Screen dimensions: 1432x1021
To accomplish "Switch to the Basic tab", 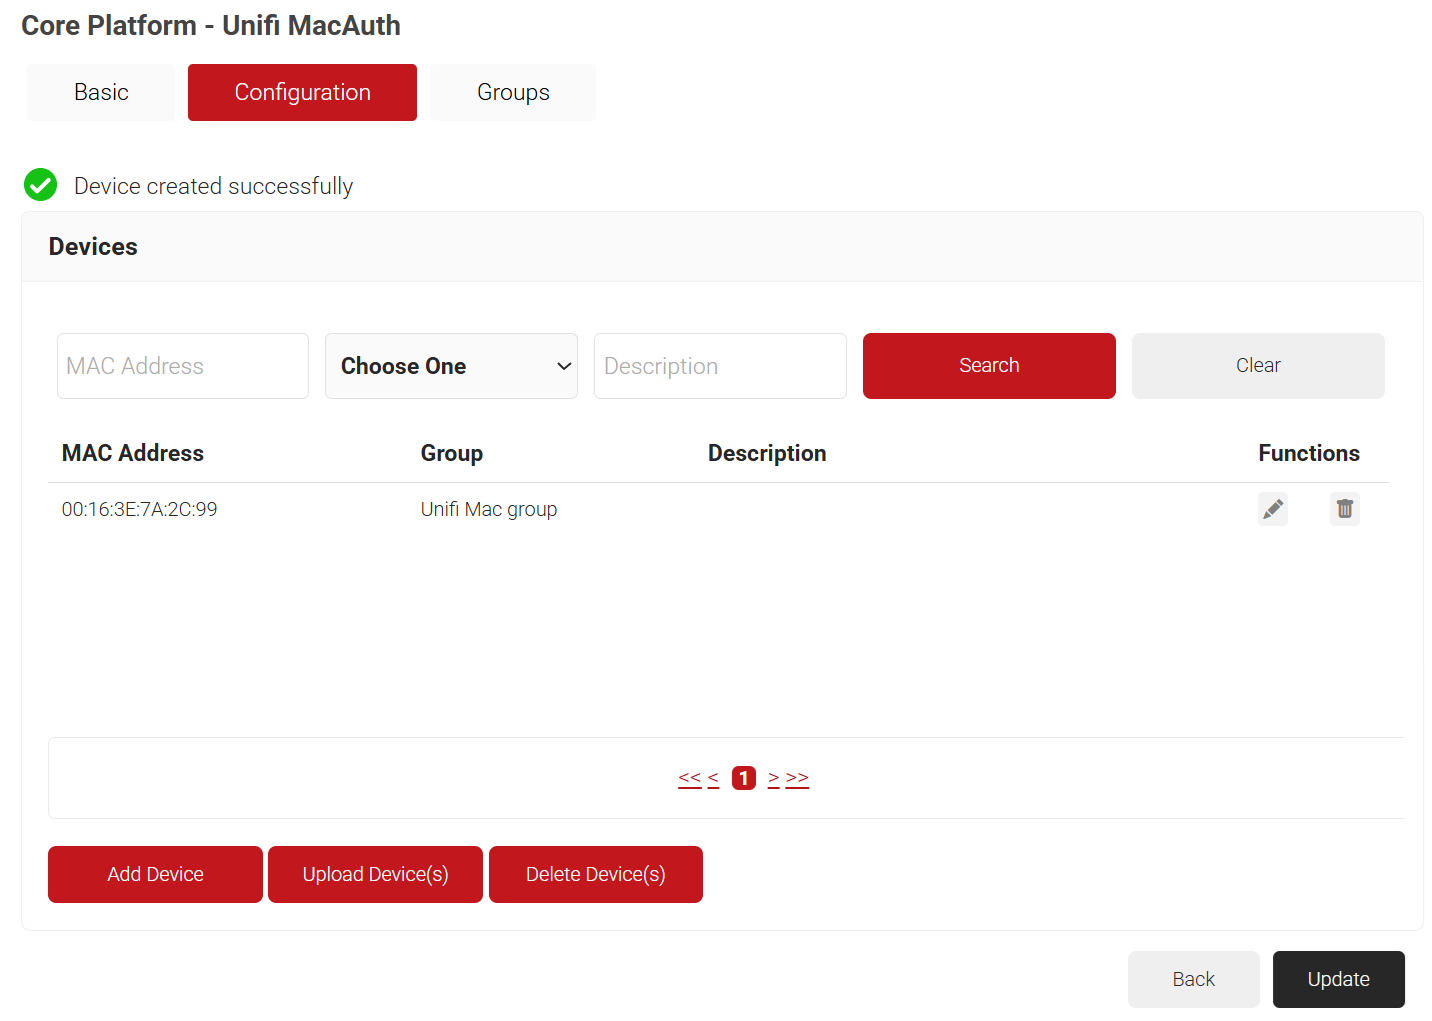I will pos(101,92).
